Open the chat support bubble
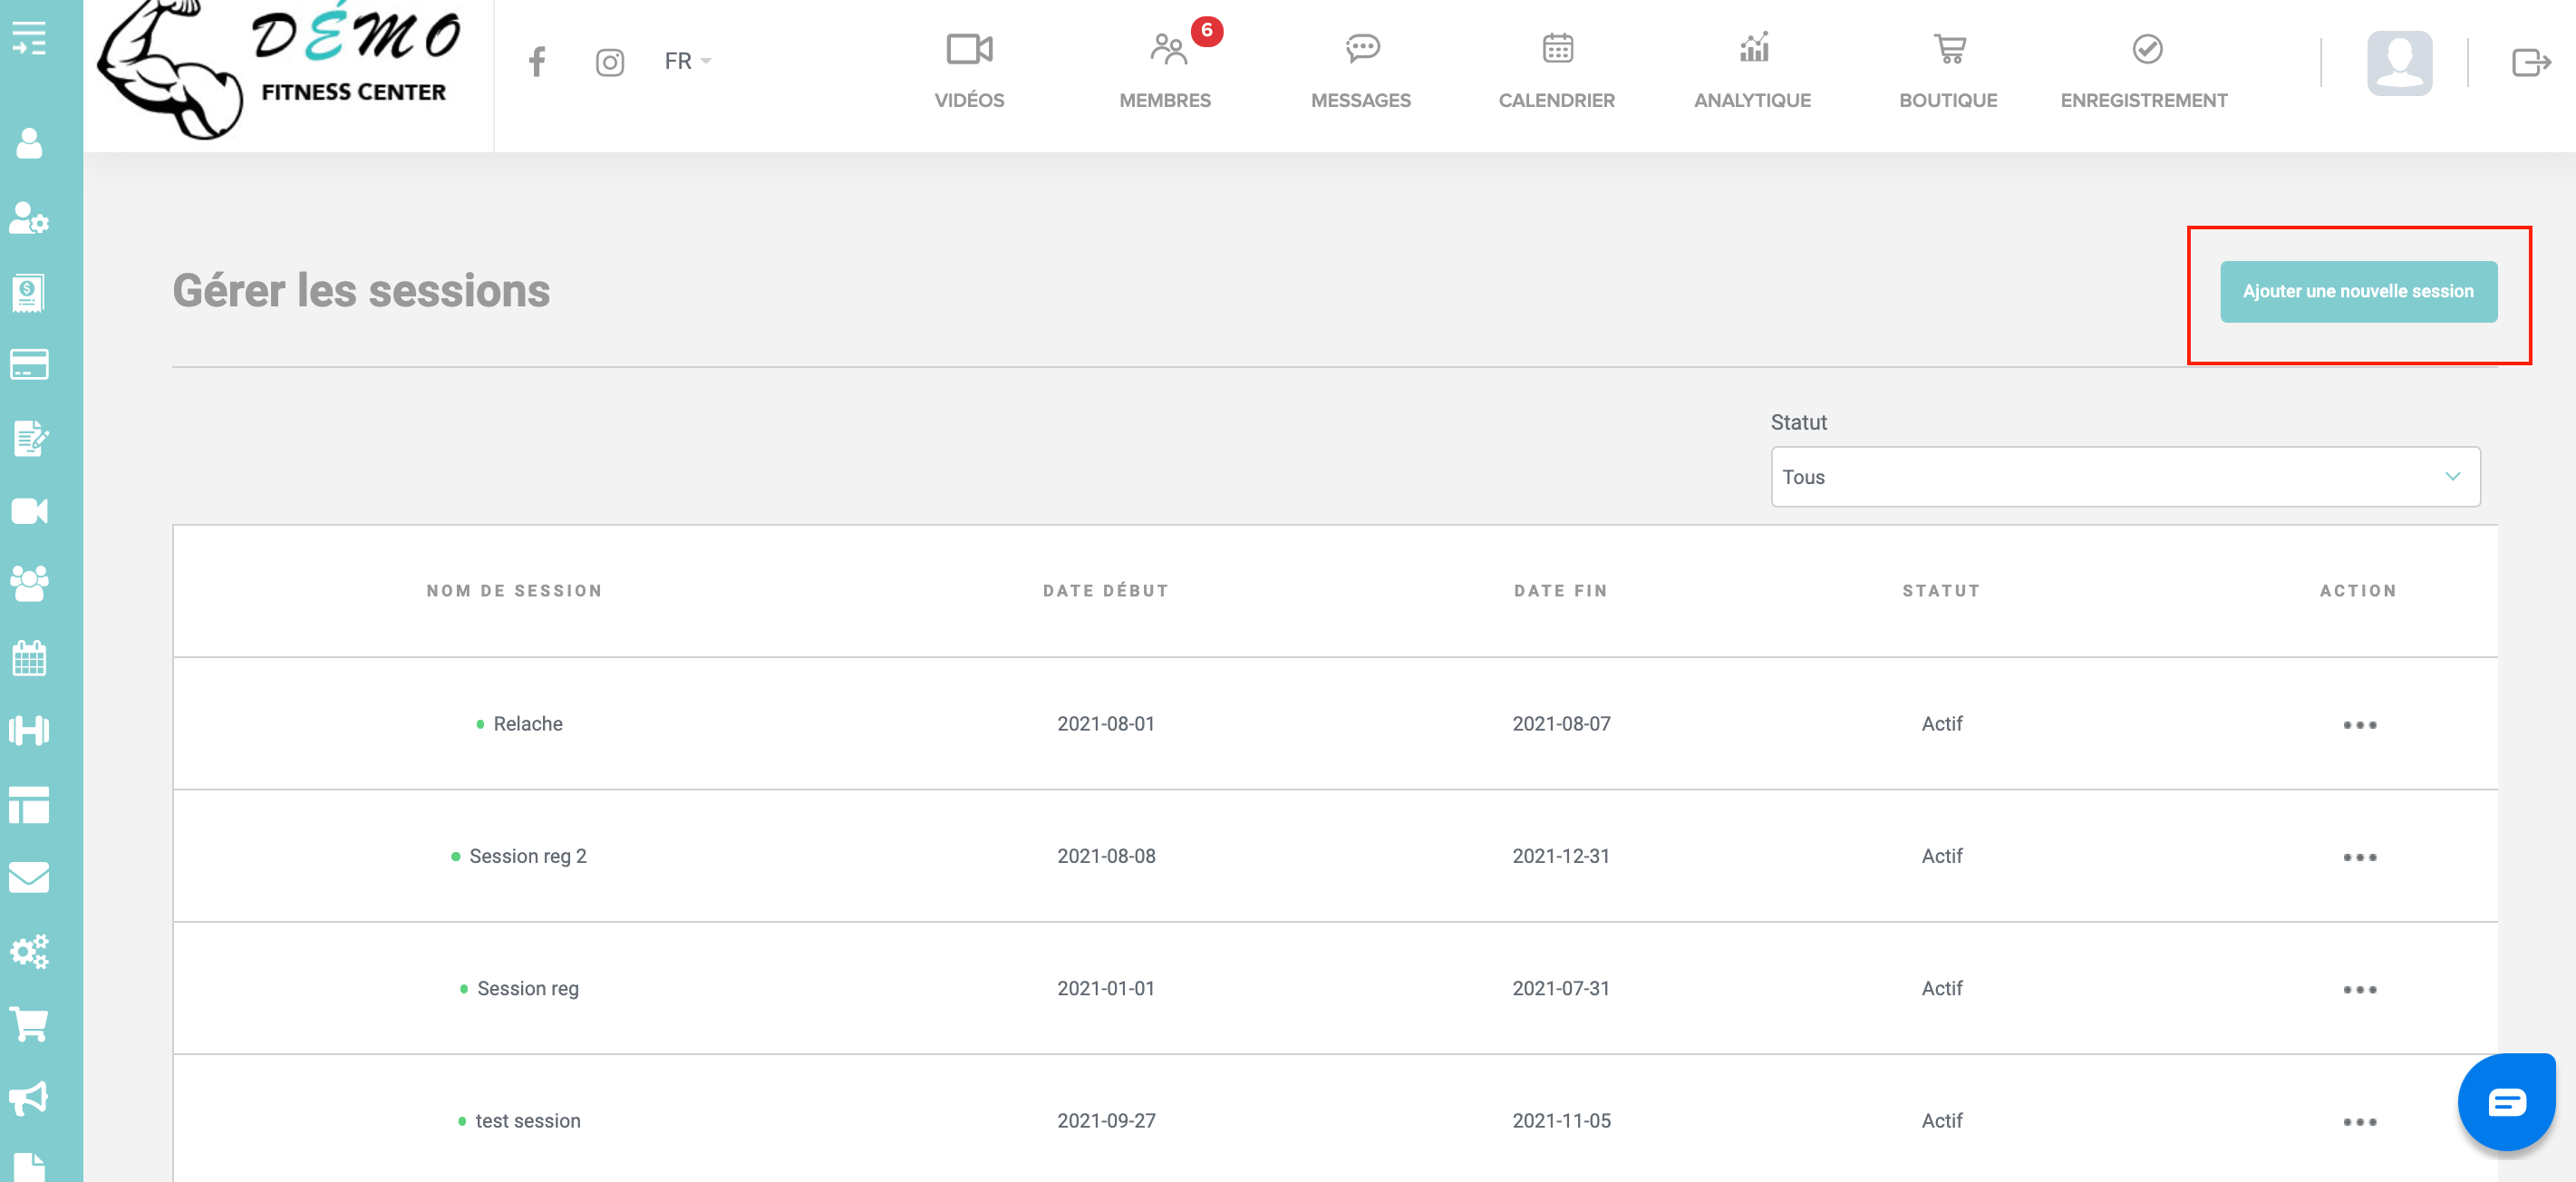The image size is (2576, 1182). pos(2507,1102)
